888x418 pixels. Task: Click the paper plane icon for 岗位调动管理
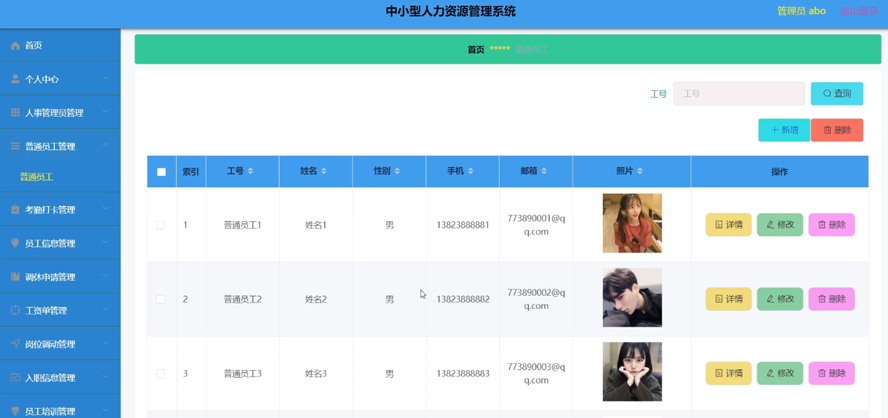15,344
